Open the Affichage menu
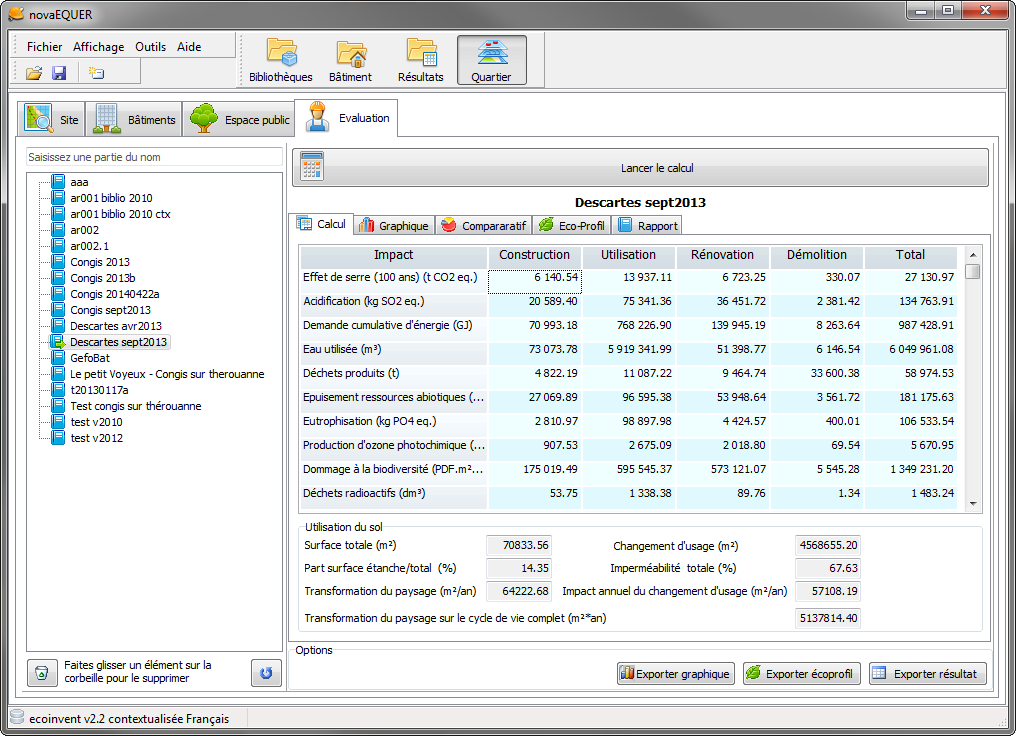1016x736 pixels. point(98,47)
